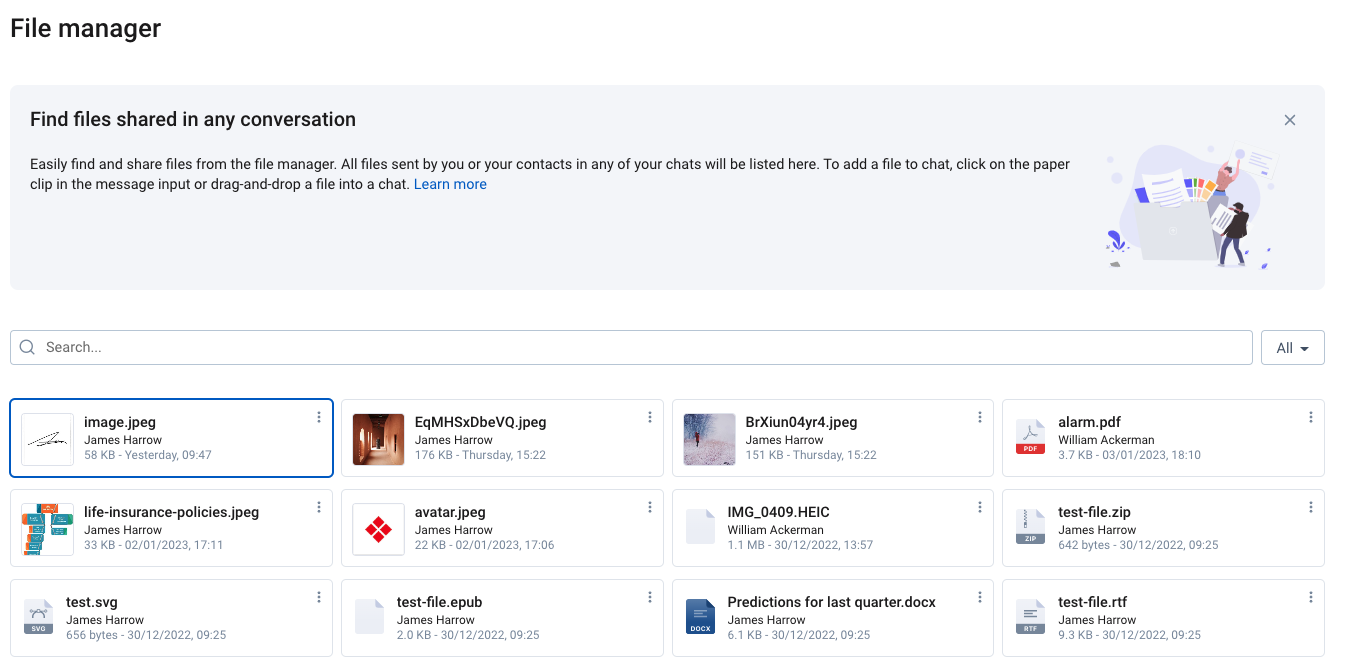1352x666 pixels.
Task: Click the blank file icon of IMG_0409.HEIC
Action: point(700,527)
